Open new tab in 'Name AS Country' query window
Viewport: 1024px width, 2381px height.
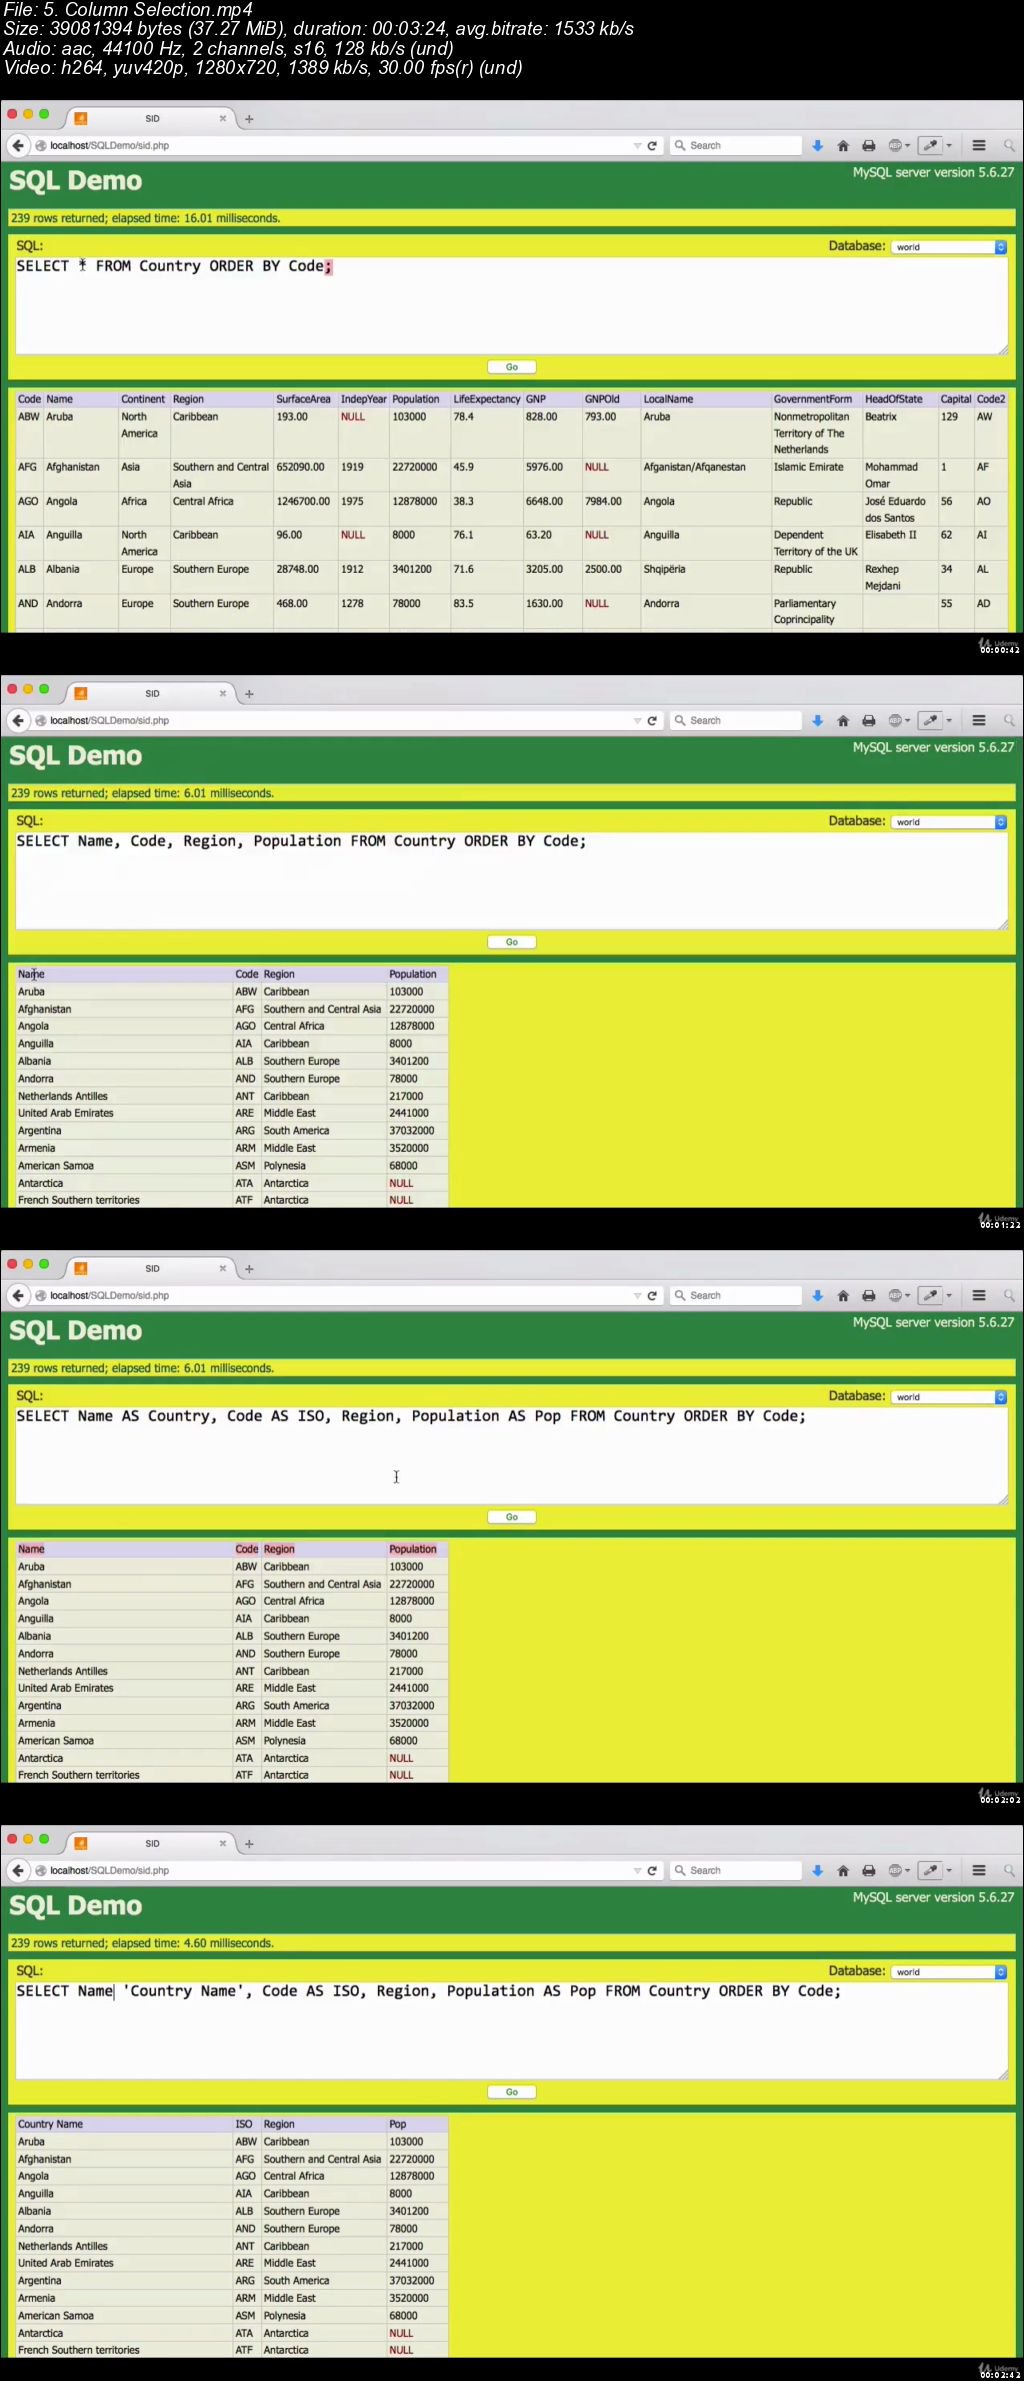pyautogui.click(x=249, y=1268)
